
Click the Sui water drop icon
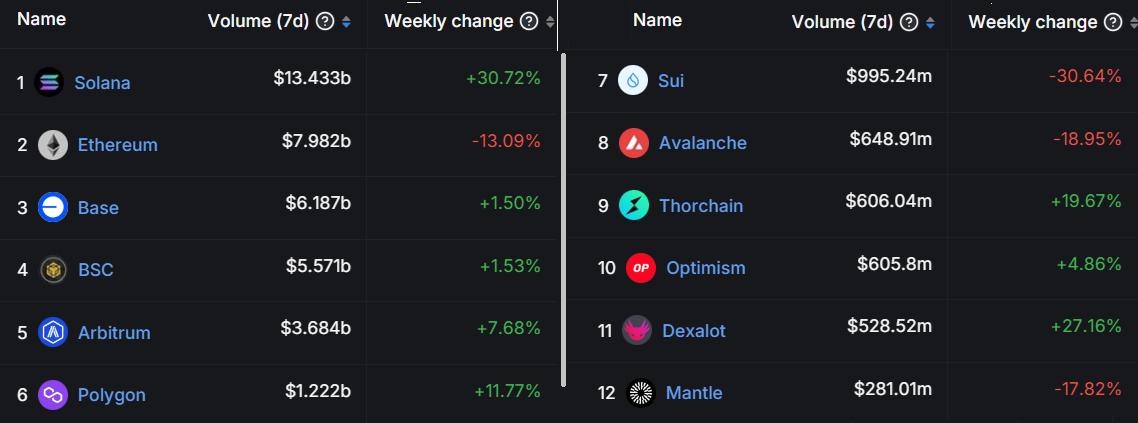[x=633, y=80]
